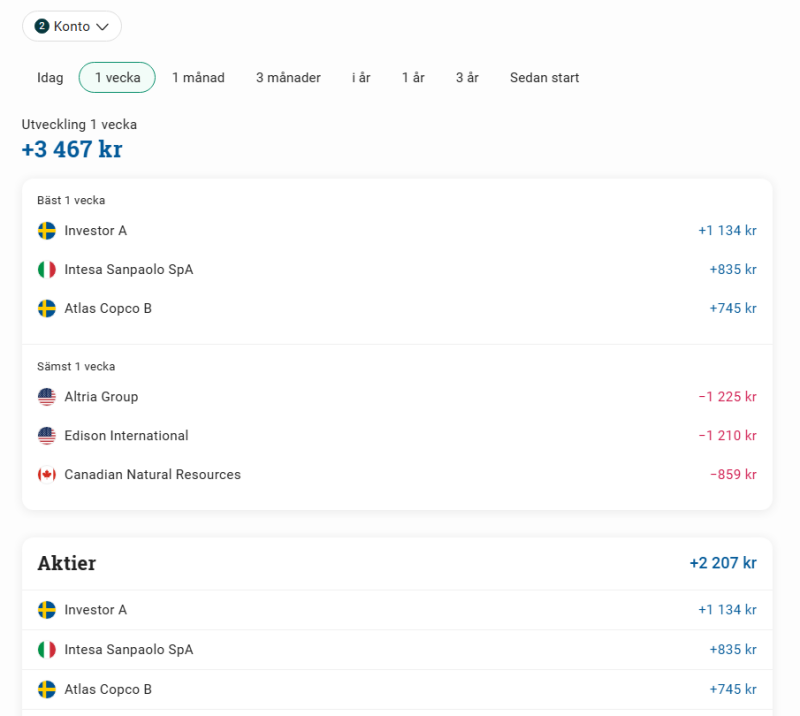Select the 3 år period
The width and height of the screenshot is (800, 716).
(x=467, y=78)
